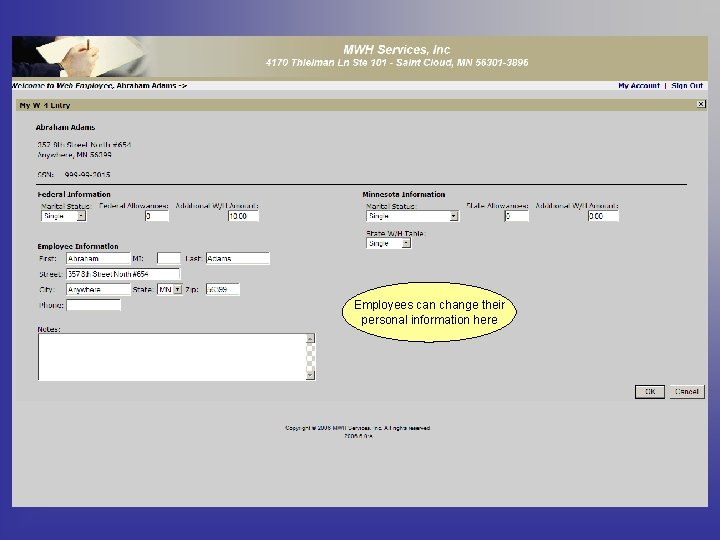
Task: Click the Notes scrollbar up arrow
Action: [x=310, y=338]
